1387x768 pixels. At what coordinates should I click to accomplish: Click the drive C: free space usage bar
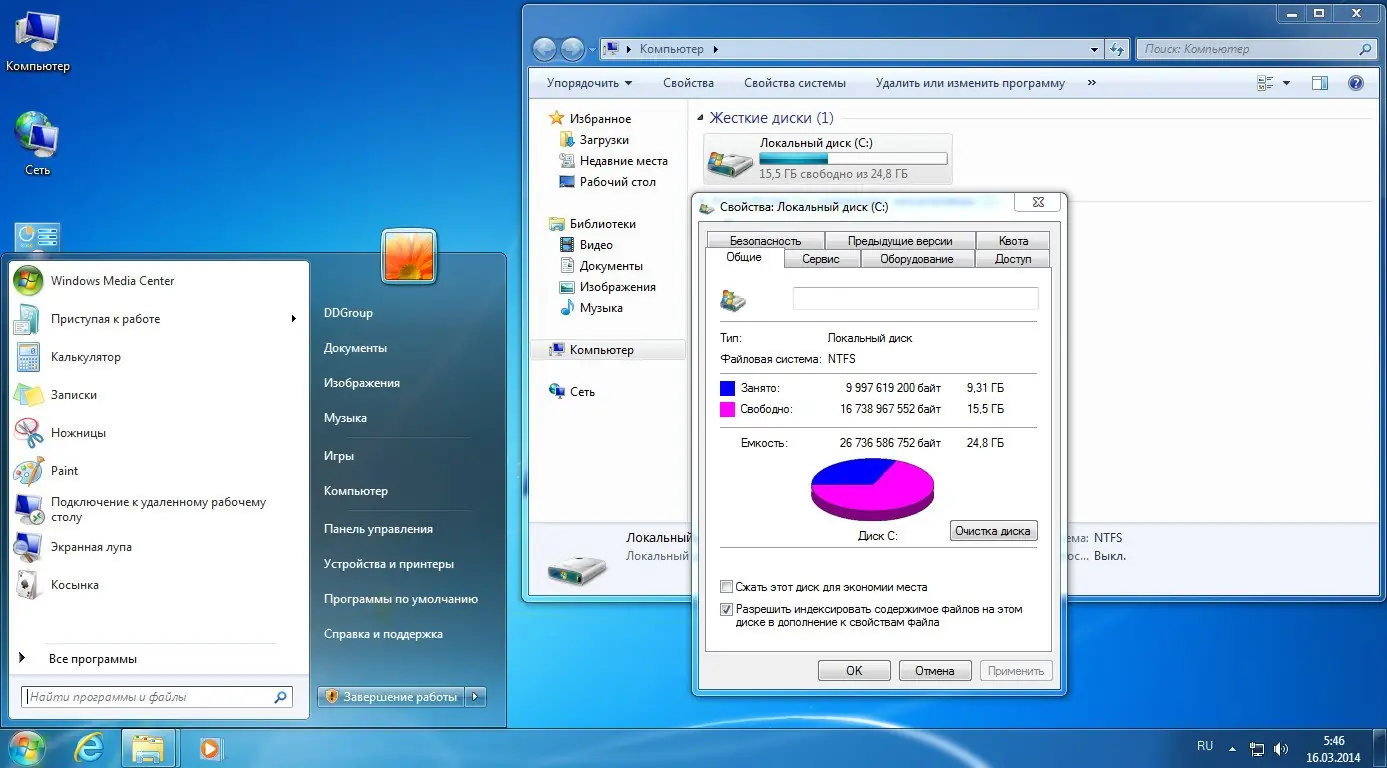pos(853,158)
